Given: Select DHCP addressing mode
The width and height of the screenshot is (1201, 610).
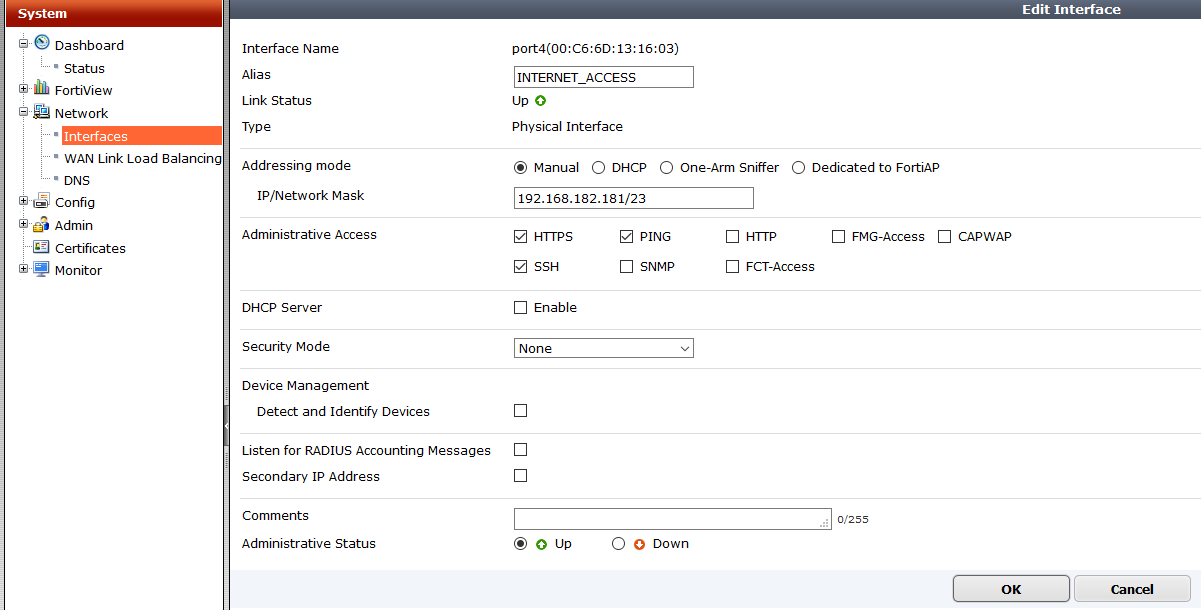Looking at the screenshot, I should (599, 168).
